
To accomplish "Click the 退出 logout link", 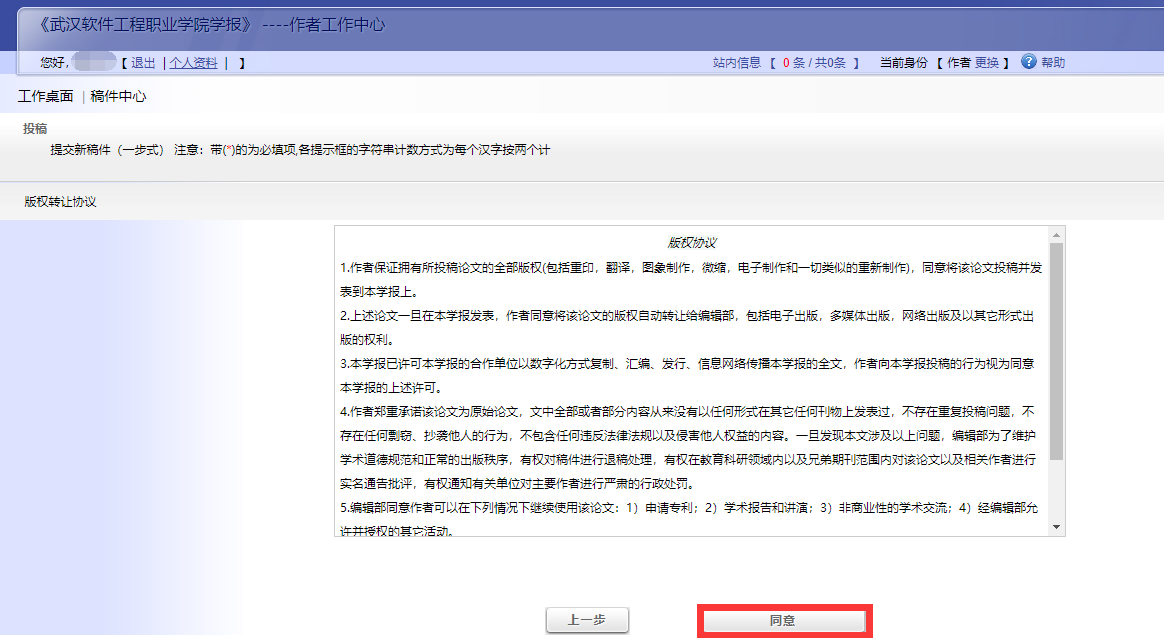I will 143,62.
